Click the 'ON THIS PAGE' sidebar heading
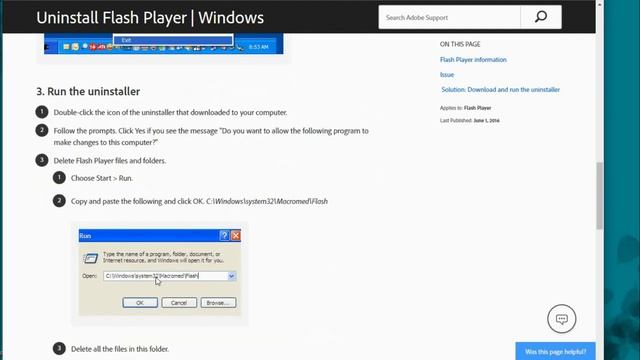The image size is (640, 360). [x=460, y=44]
